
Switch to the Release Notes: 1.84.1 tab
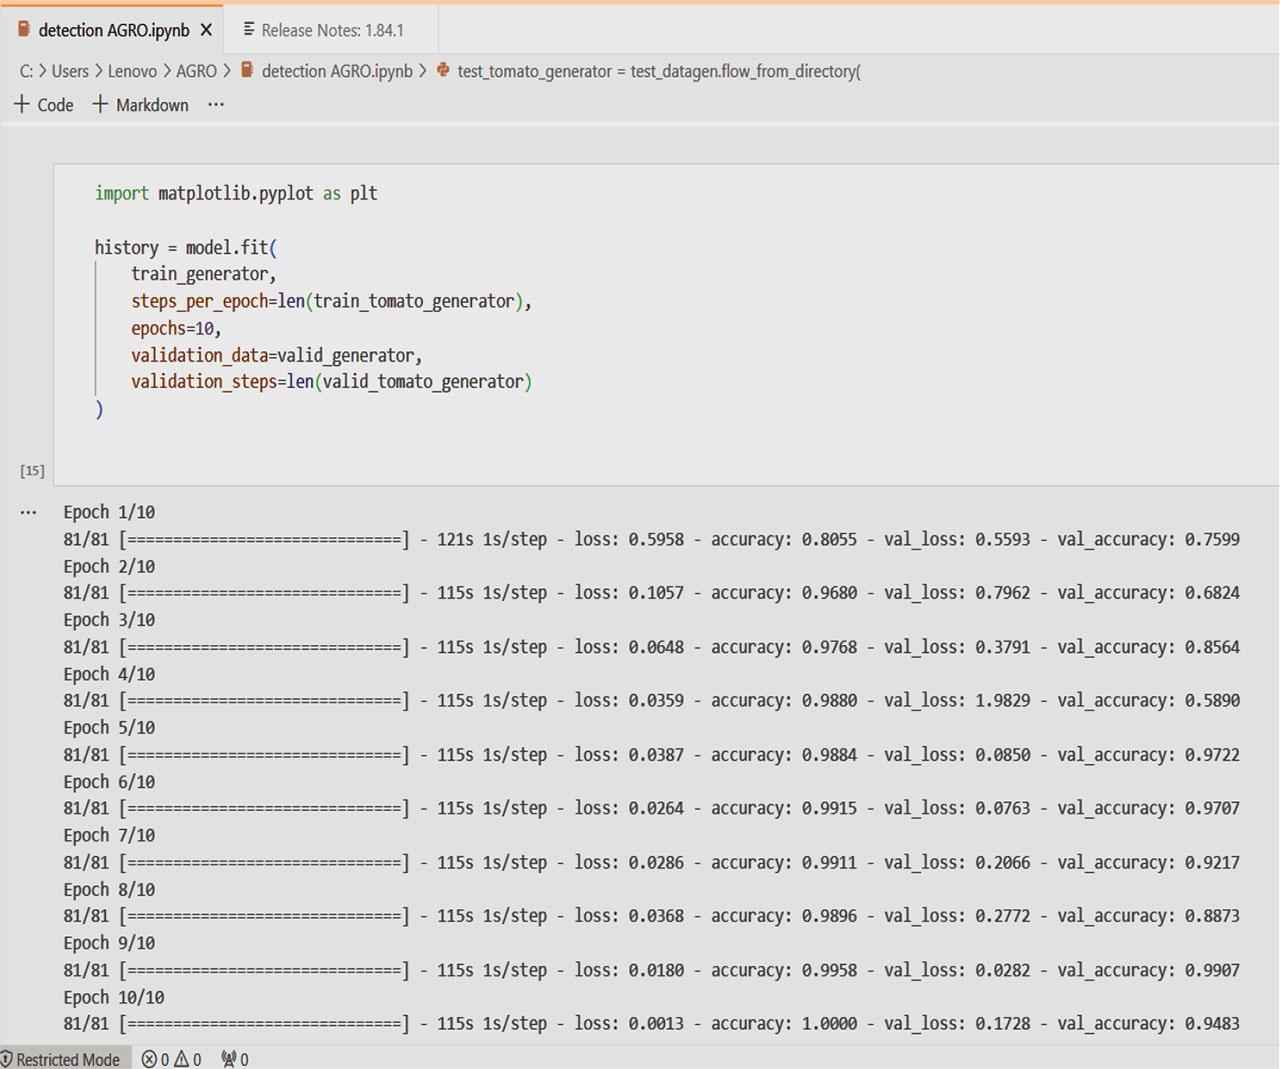click(x=332, y=30)
